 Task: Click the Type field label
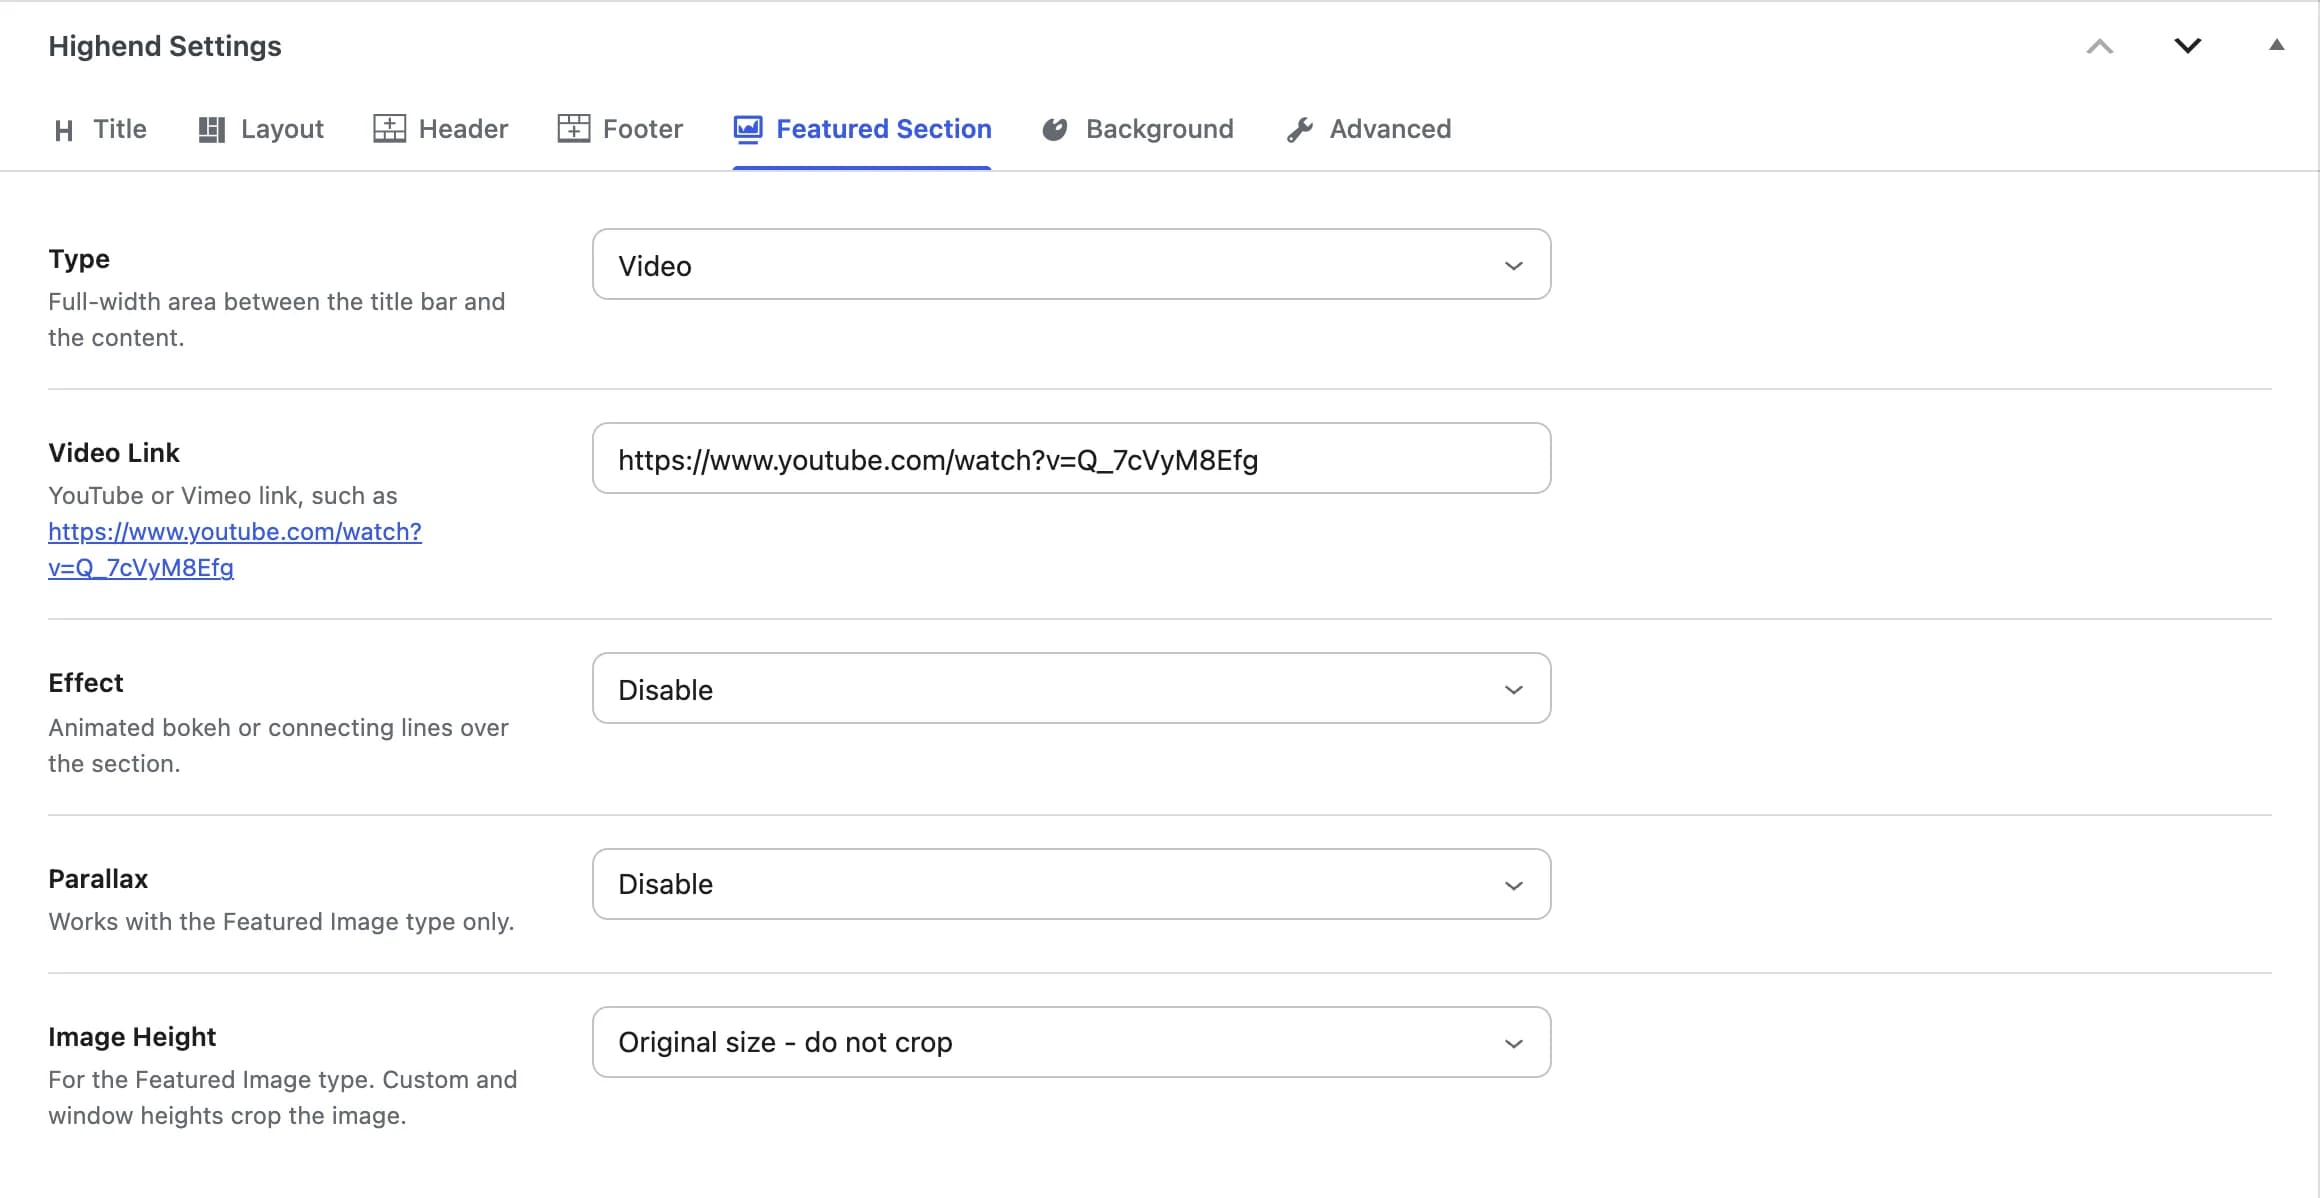[79, 259]
